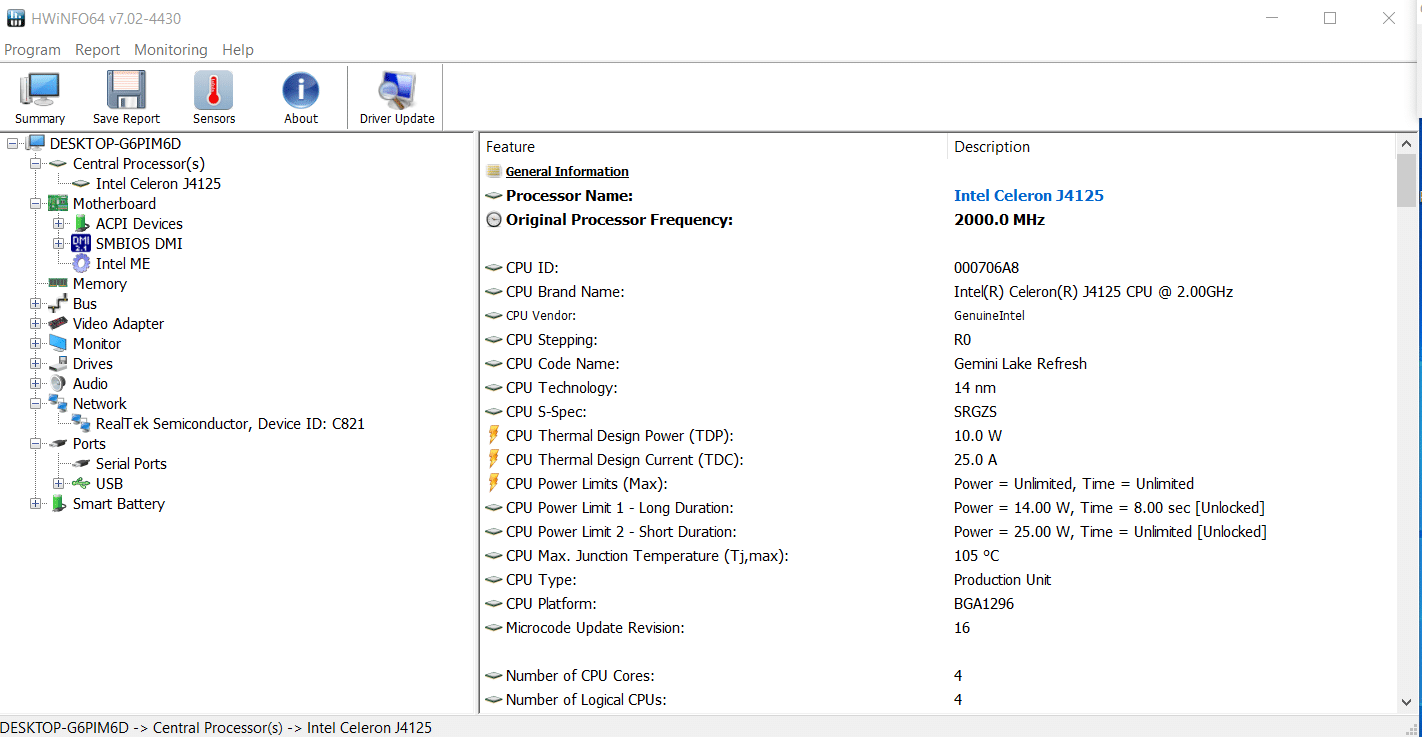1422x737 pixels.
Task: Click the Bus icon in tree
Action: pyautogui.click(x=59, y=303)
